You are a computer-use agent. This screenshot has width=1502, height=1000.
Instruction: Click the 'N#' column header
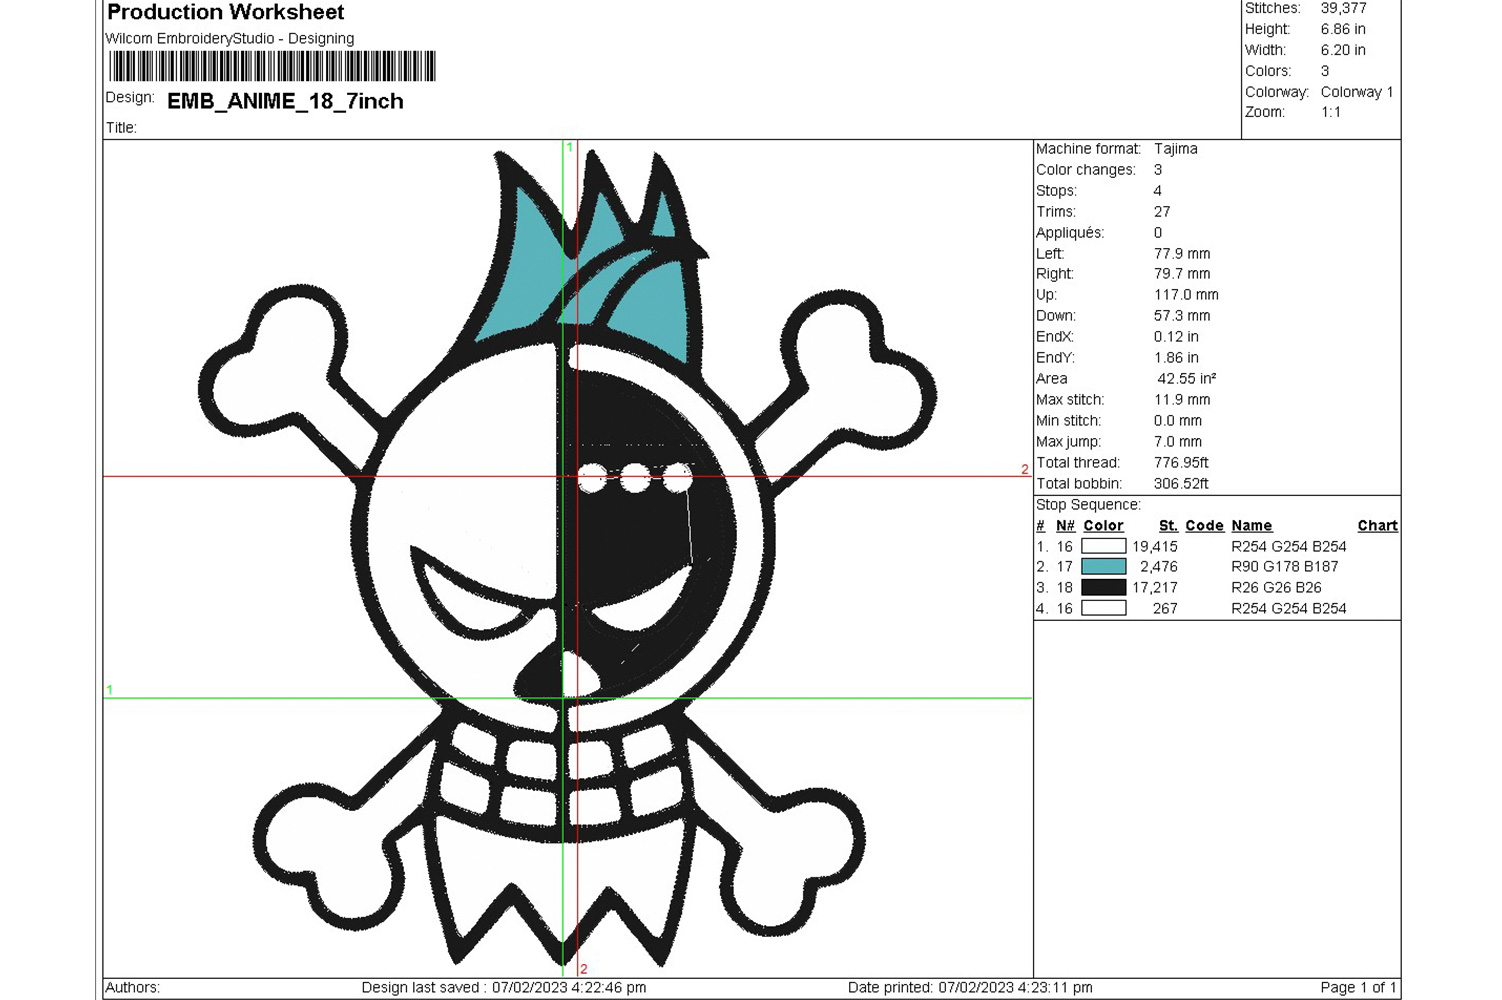[1066, 526]
